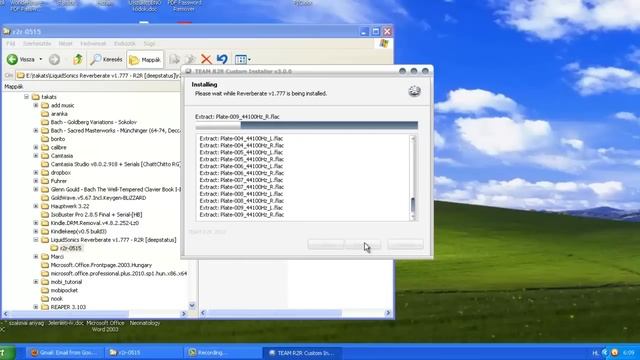Click folder pane horizontal scrollbar right arrow

click(184, 313)
